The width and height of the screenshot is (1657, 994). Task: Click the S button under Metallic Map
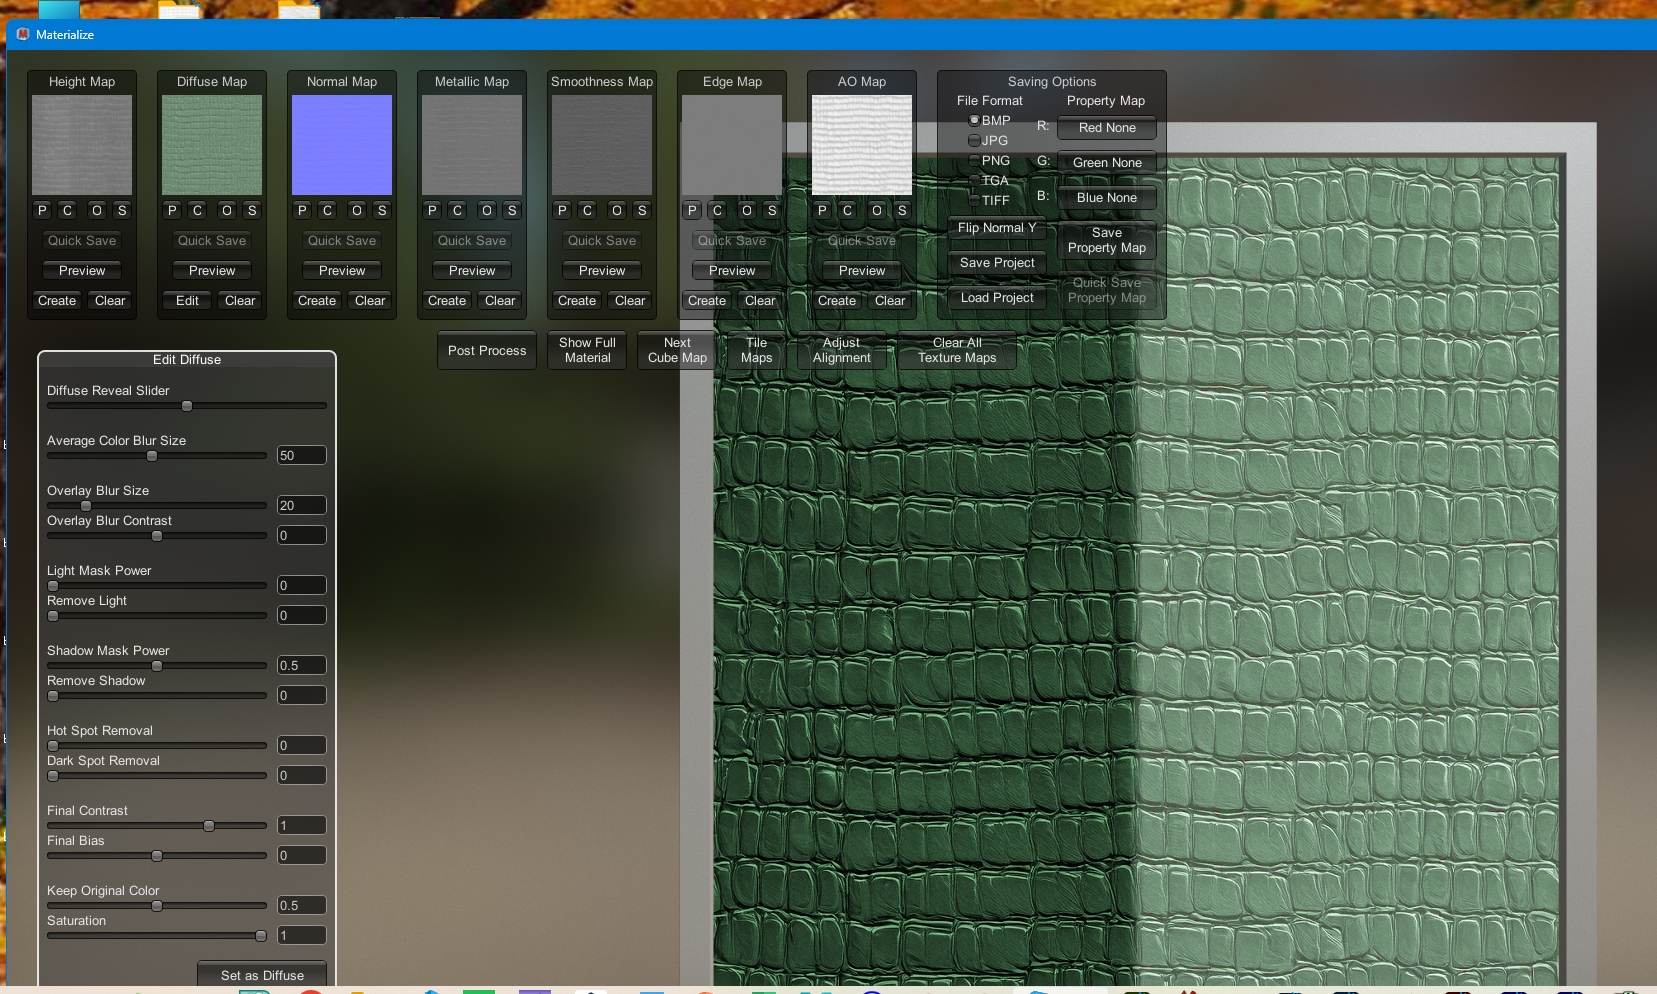click(512, 210)
